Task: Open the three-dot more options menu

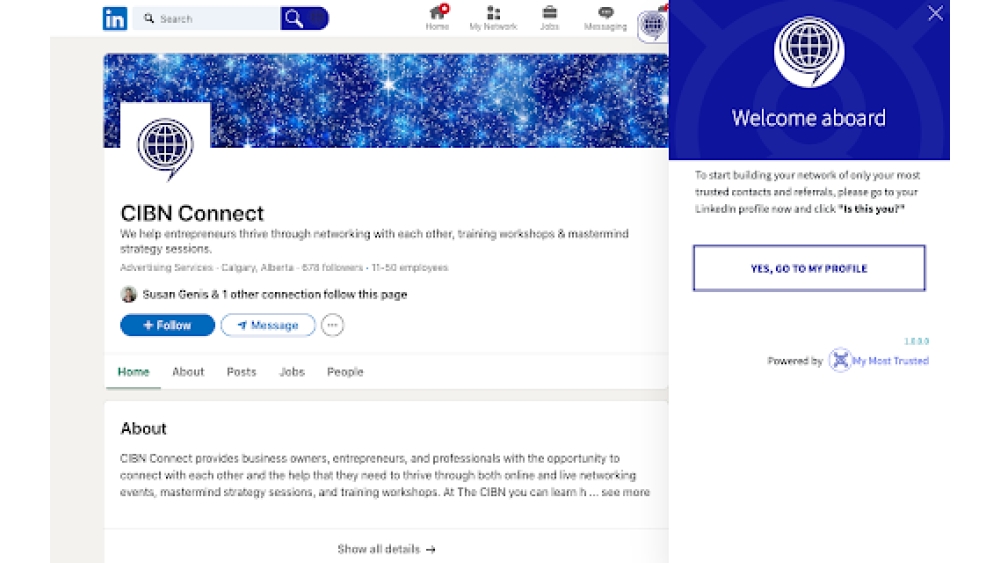Action: (332, 325)
